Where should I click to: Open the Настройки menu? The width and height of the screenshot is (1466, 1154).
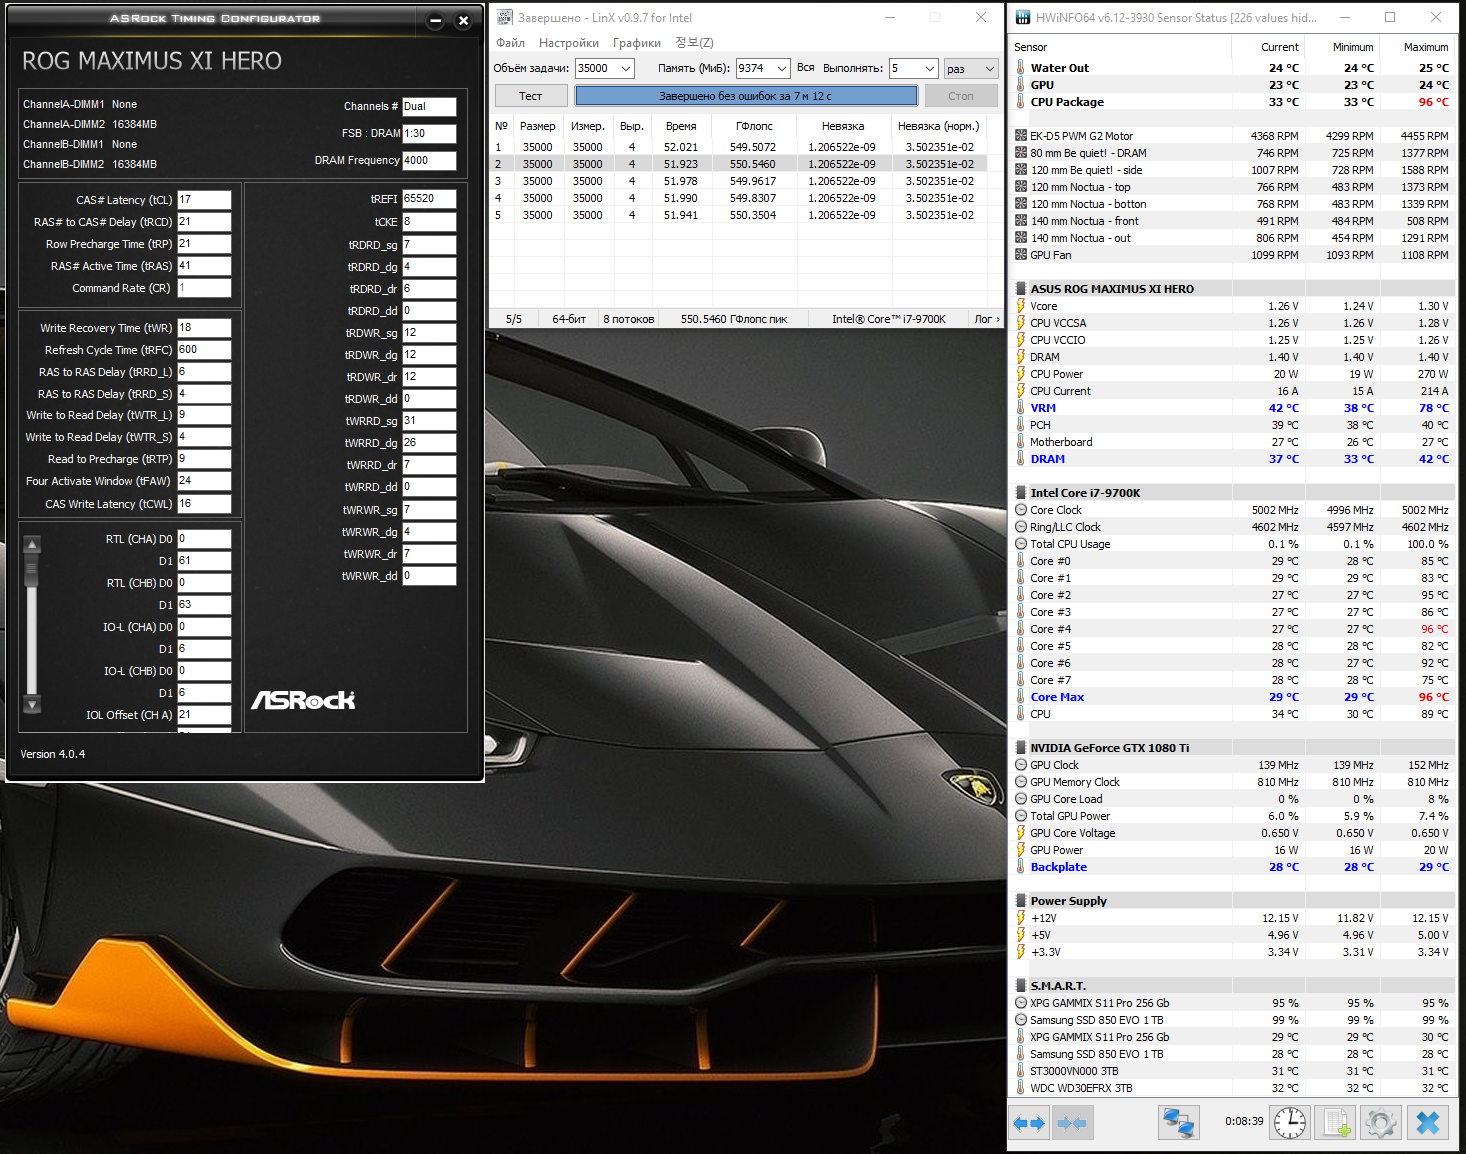568,43
